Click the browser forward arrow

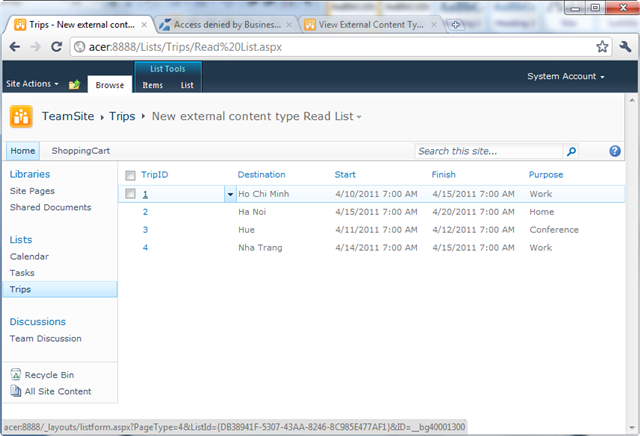[36, 47]
